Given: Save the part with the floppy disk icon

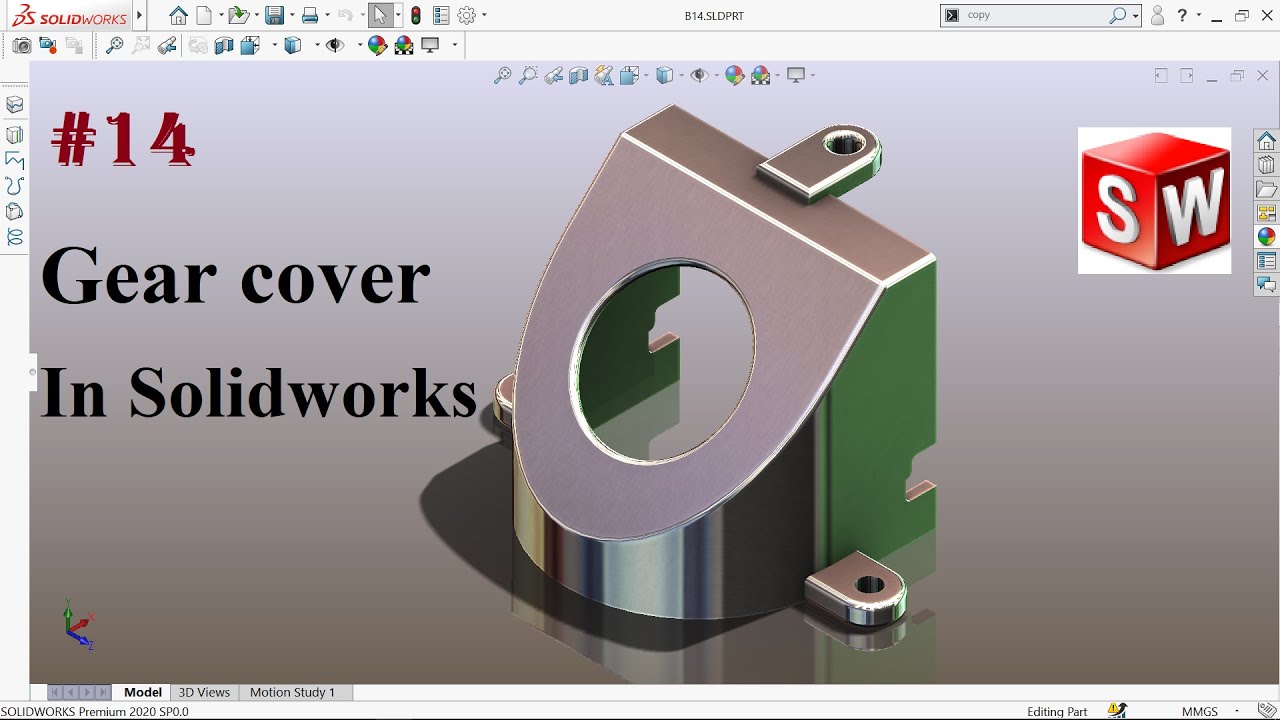Looking at the screenshot, I should (274, 15).
